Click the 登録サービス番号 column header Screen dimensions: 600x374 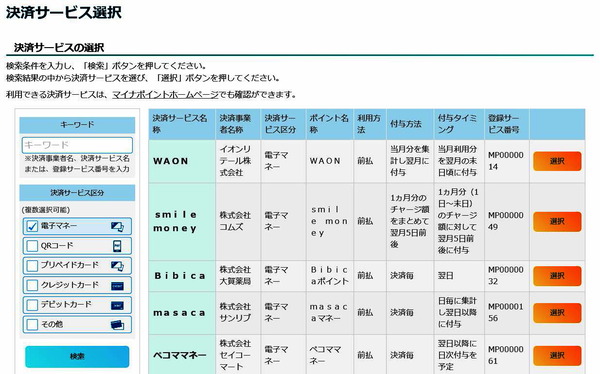click(507, 124)
